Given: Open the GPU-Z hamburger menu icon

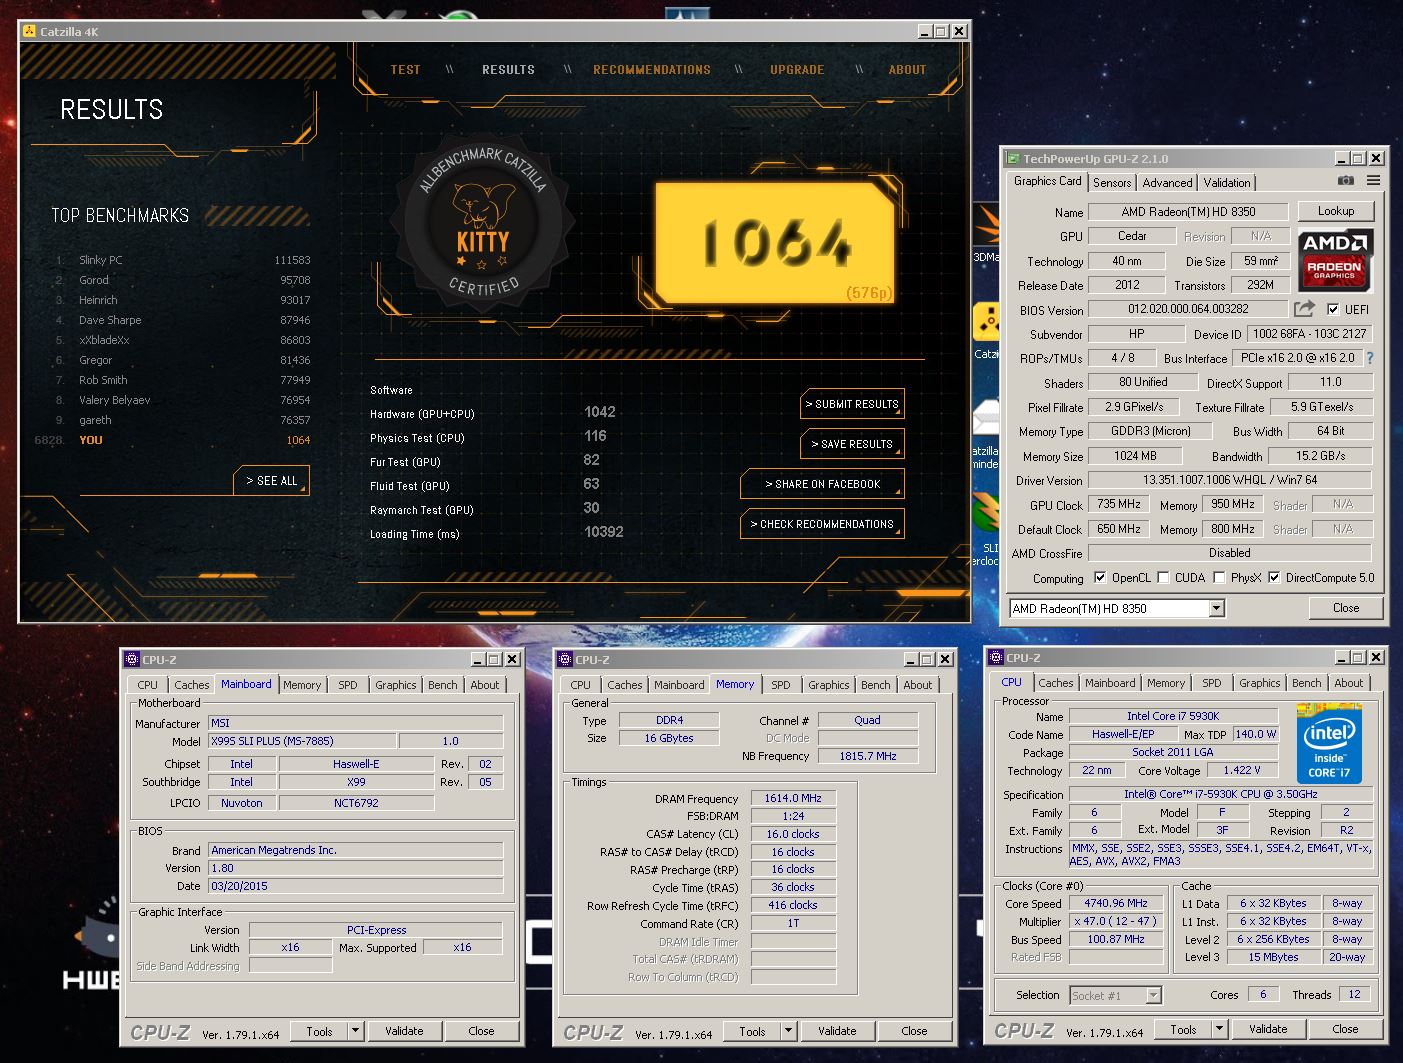Looking at the screenshot, I should [x=1374, y=181].
